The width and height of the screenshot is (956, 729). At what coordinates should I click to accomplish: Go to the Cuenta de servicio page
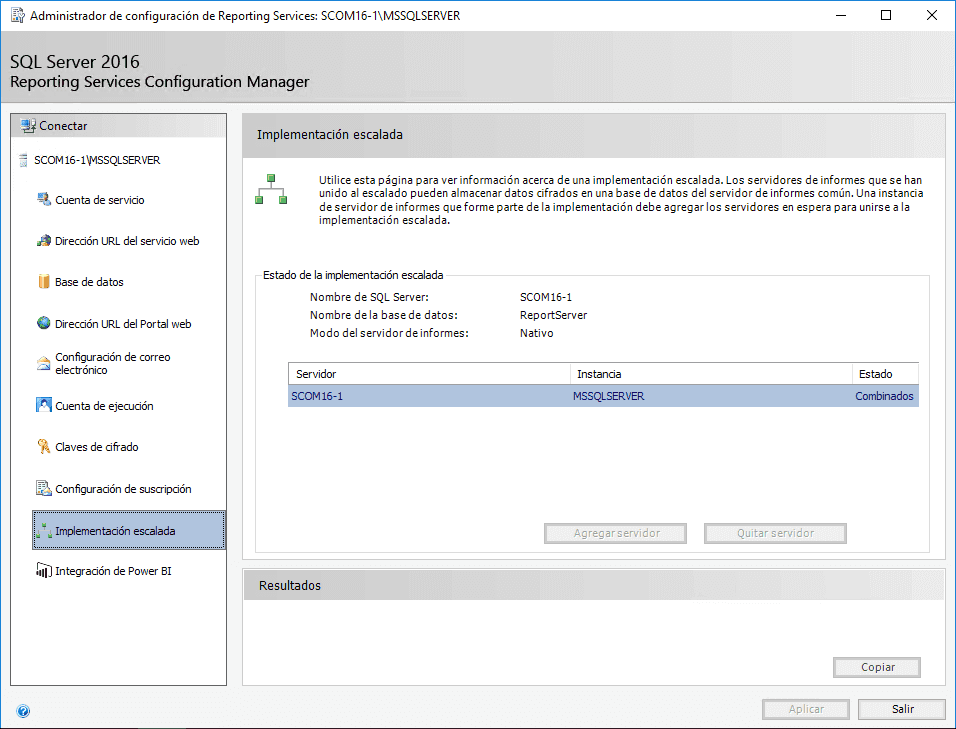(x=99, y=200)
